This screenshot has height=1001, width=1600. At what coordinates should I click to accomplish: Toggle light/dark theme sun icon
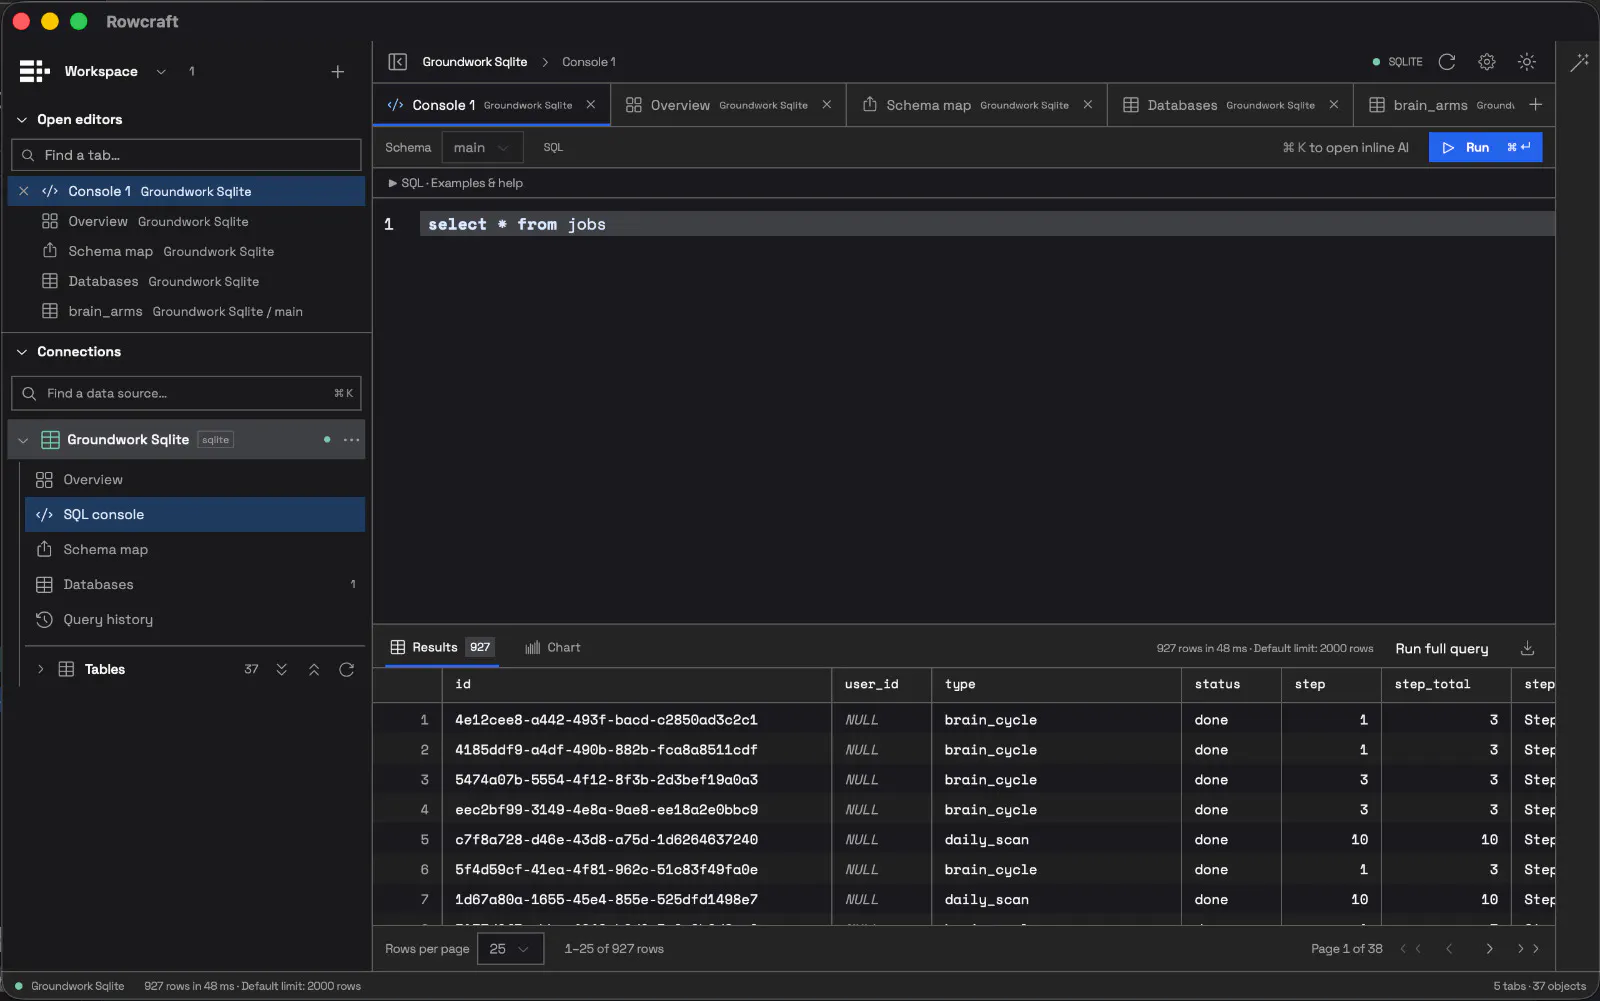pos(1526,62)
